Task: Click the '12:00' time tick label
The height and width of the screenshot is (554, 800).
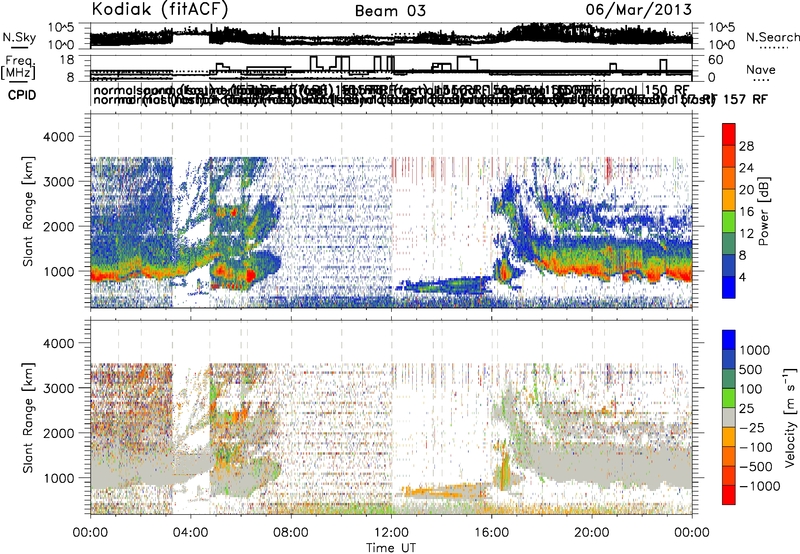Action: pyautogui.click(x=391, y=532)
